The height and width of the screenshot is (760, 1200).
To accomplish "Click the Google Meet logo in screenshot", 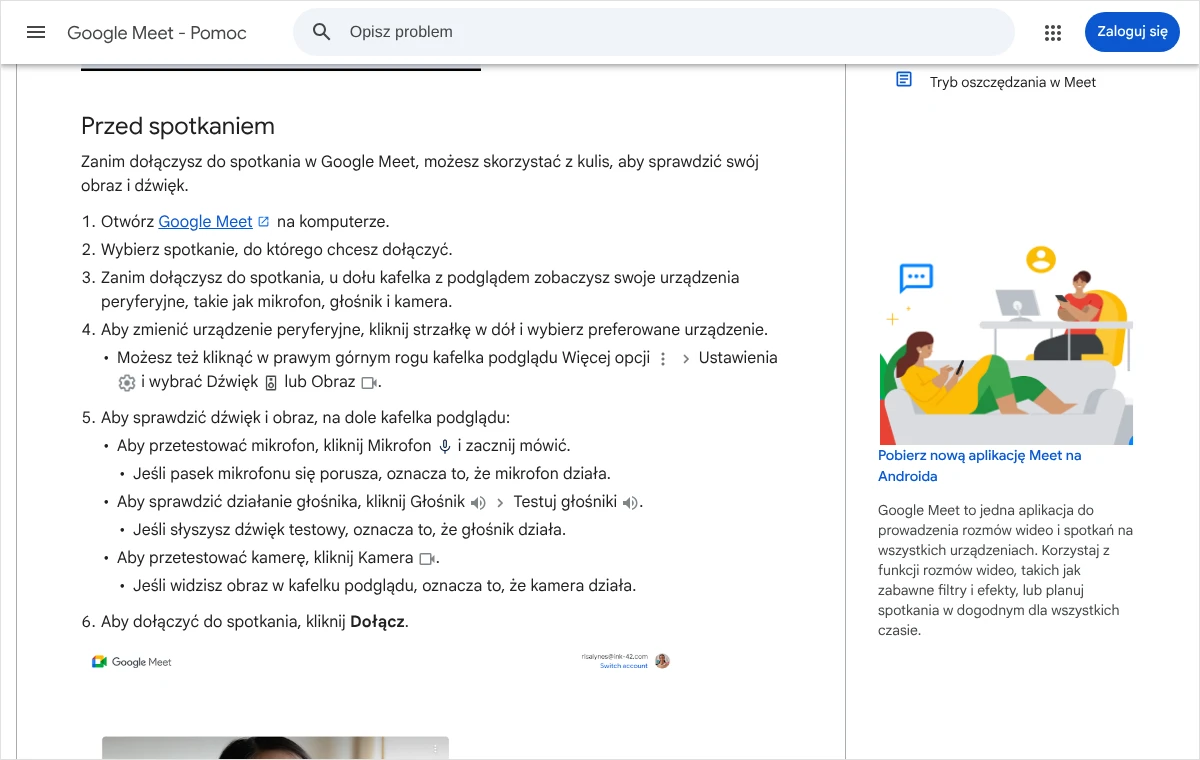I will coord(132,662).
